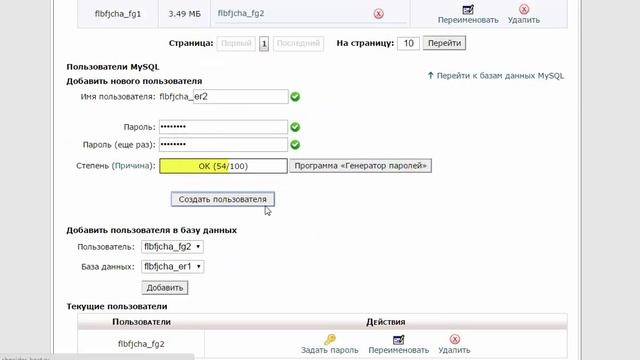640x360 pixels.
Task: Click the flbfjcha_fg2 user link in the database row
Action: 241,13
